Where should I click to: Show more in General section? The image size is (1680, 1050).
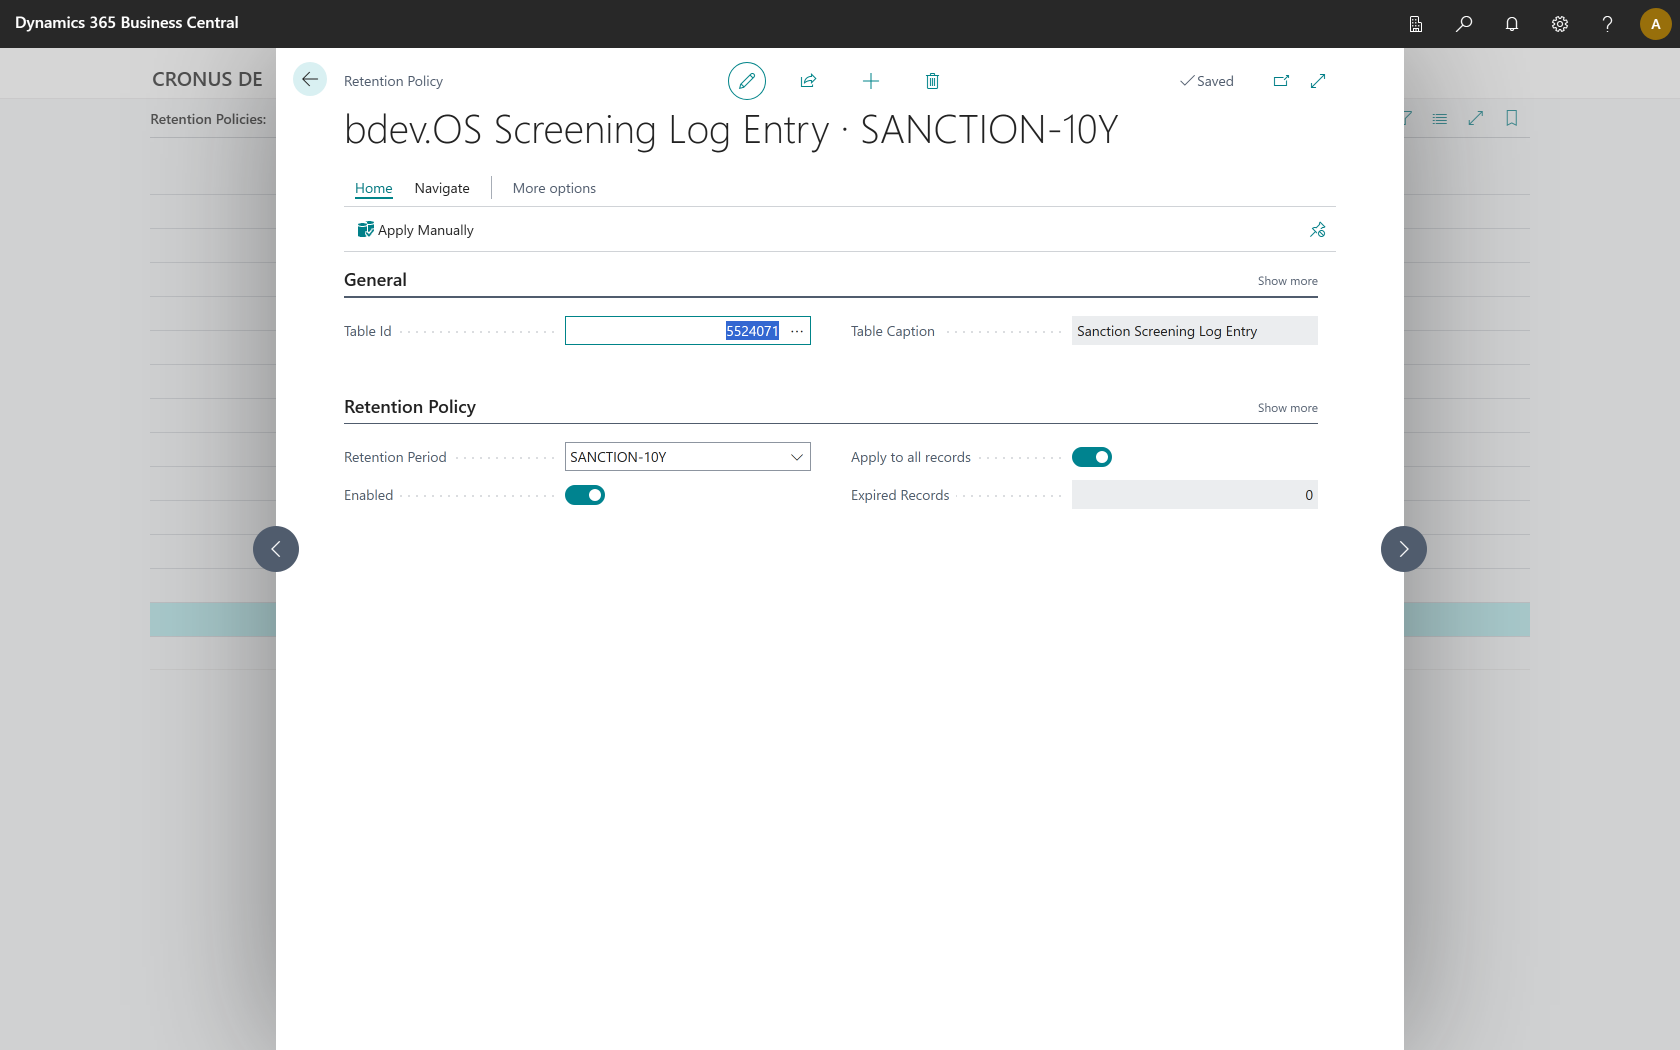coord(1287,281)
